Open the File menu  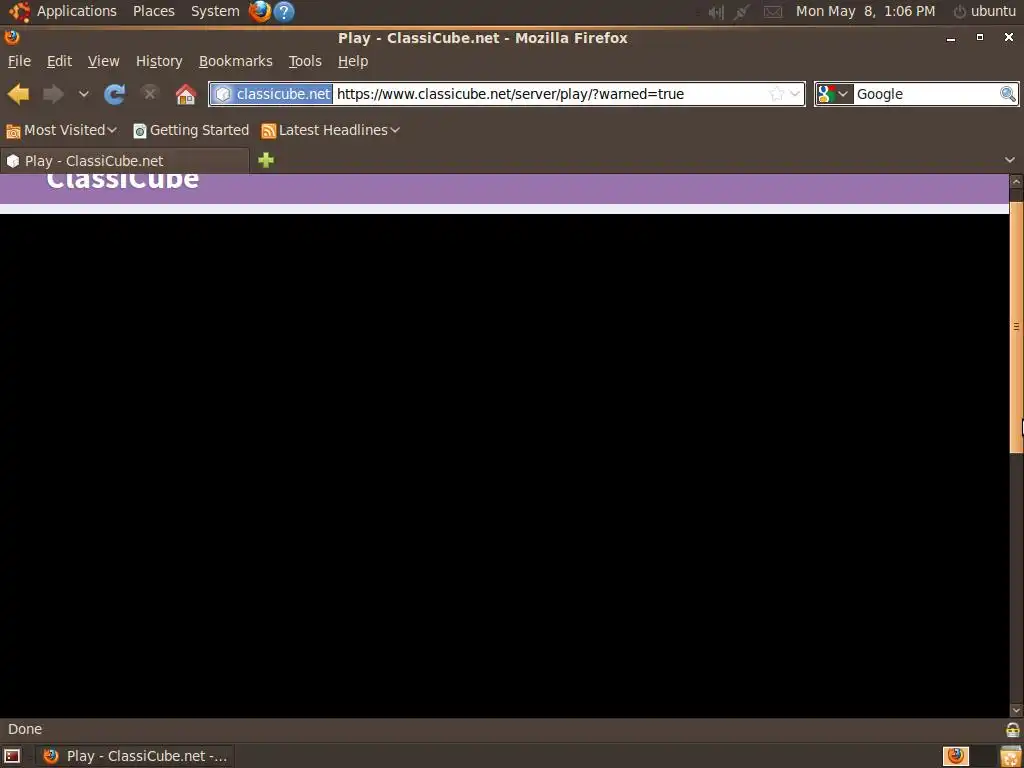(x=19, y=61)
